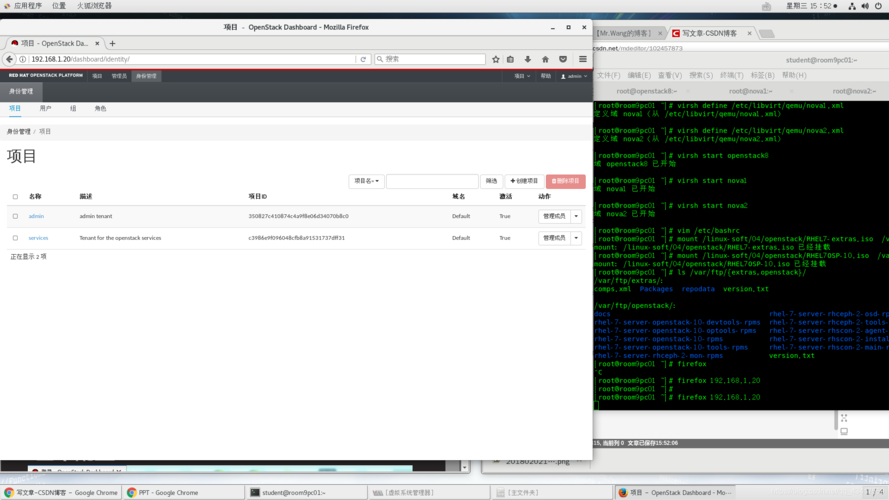Switch to the 组 sub-tab
Screen dimensions: 889x500
pos(73,108)
